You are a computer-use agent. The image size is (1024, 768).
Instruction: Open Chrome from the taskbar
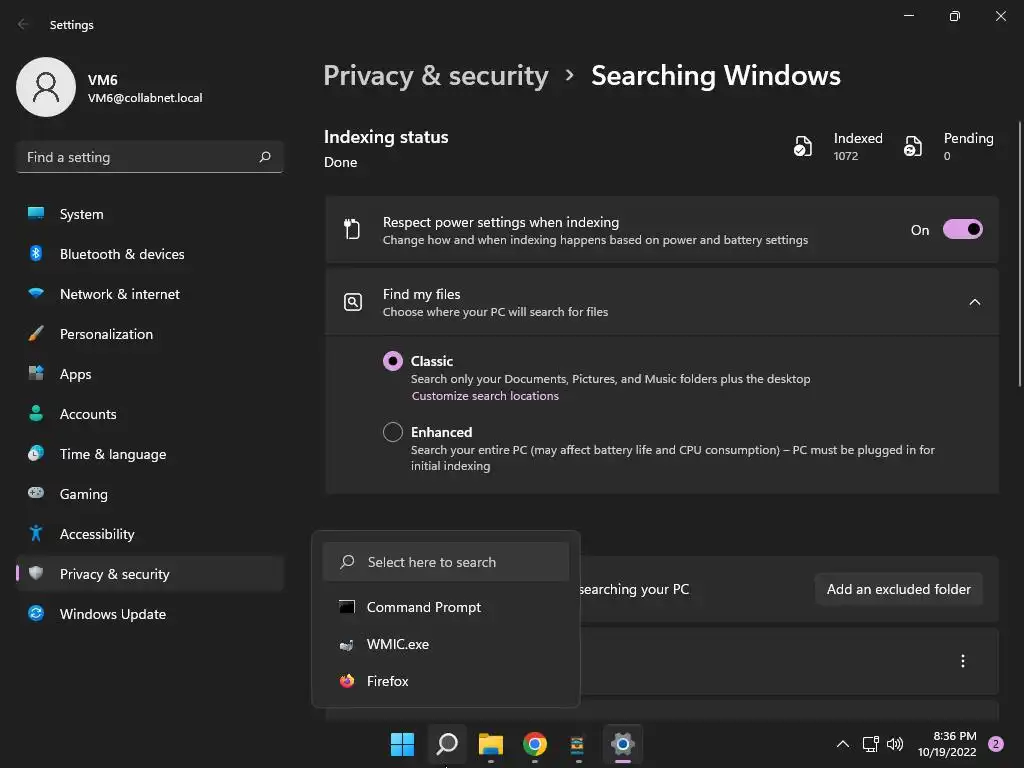pyautogui.click(x=535, y=744)
